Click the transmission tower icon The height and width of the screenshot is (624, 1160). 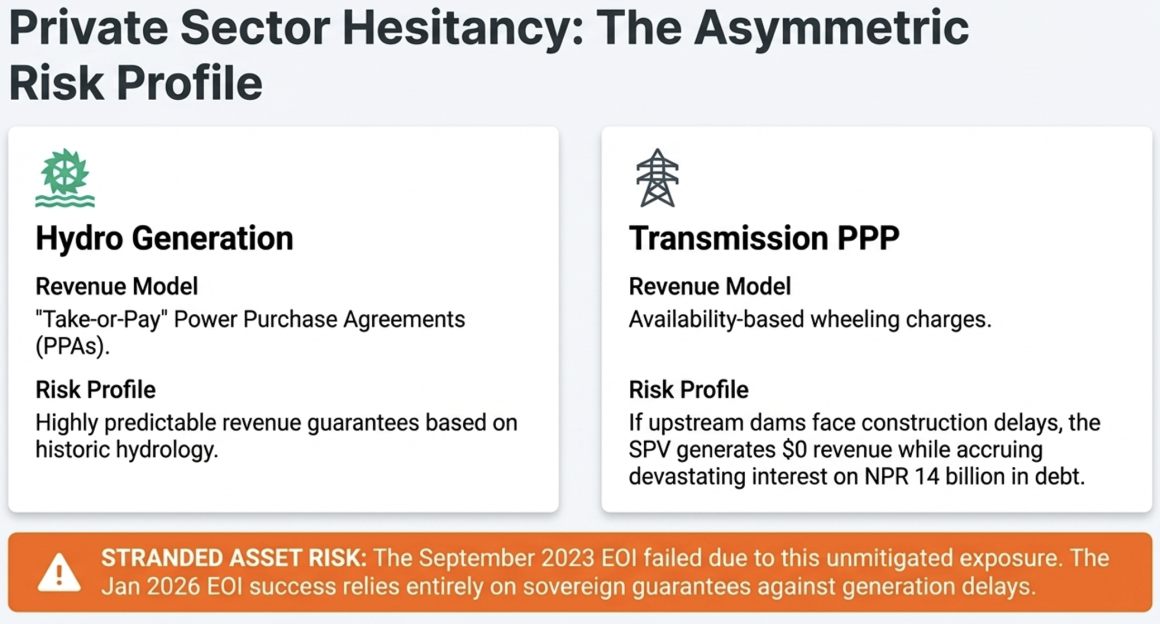657,178
